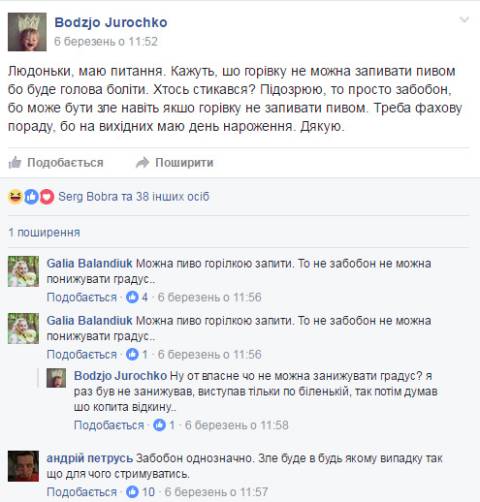Click share arrow icon beside Поширити

tap(142, 163)
